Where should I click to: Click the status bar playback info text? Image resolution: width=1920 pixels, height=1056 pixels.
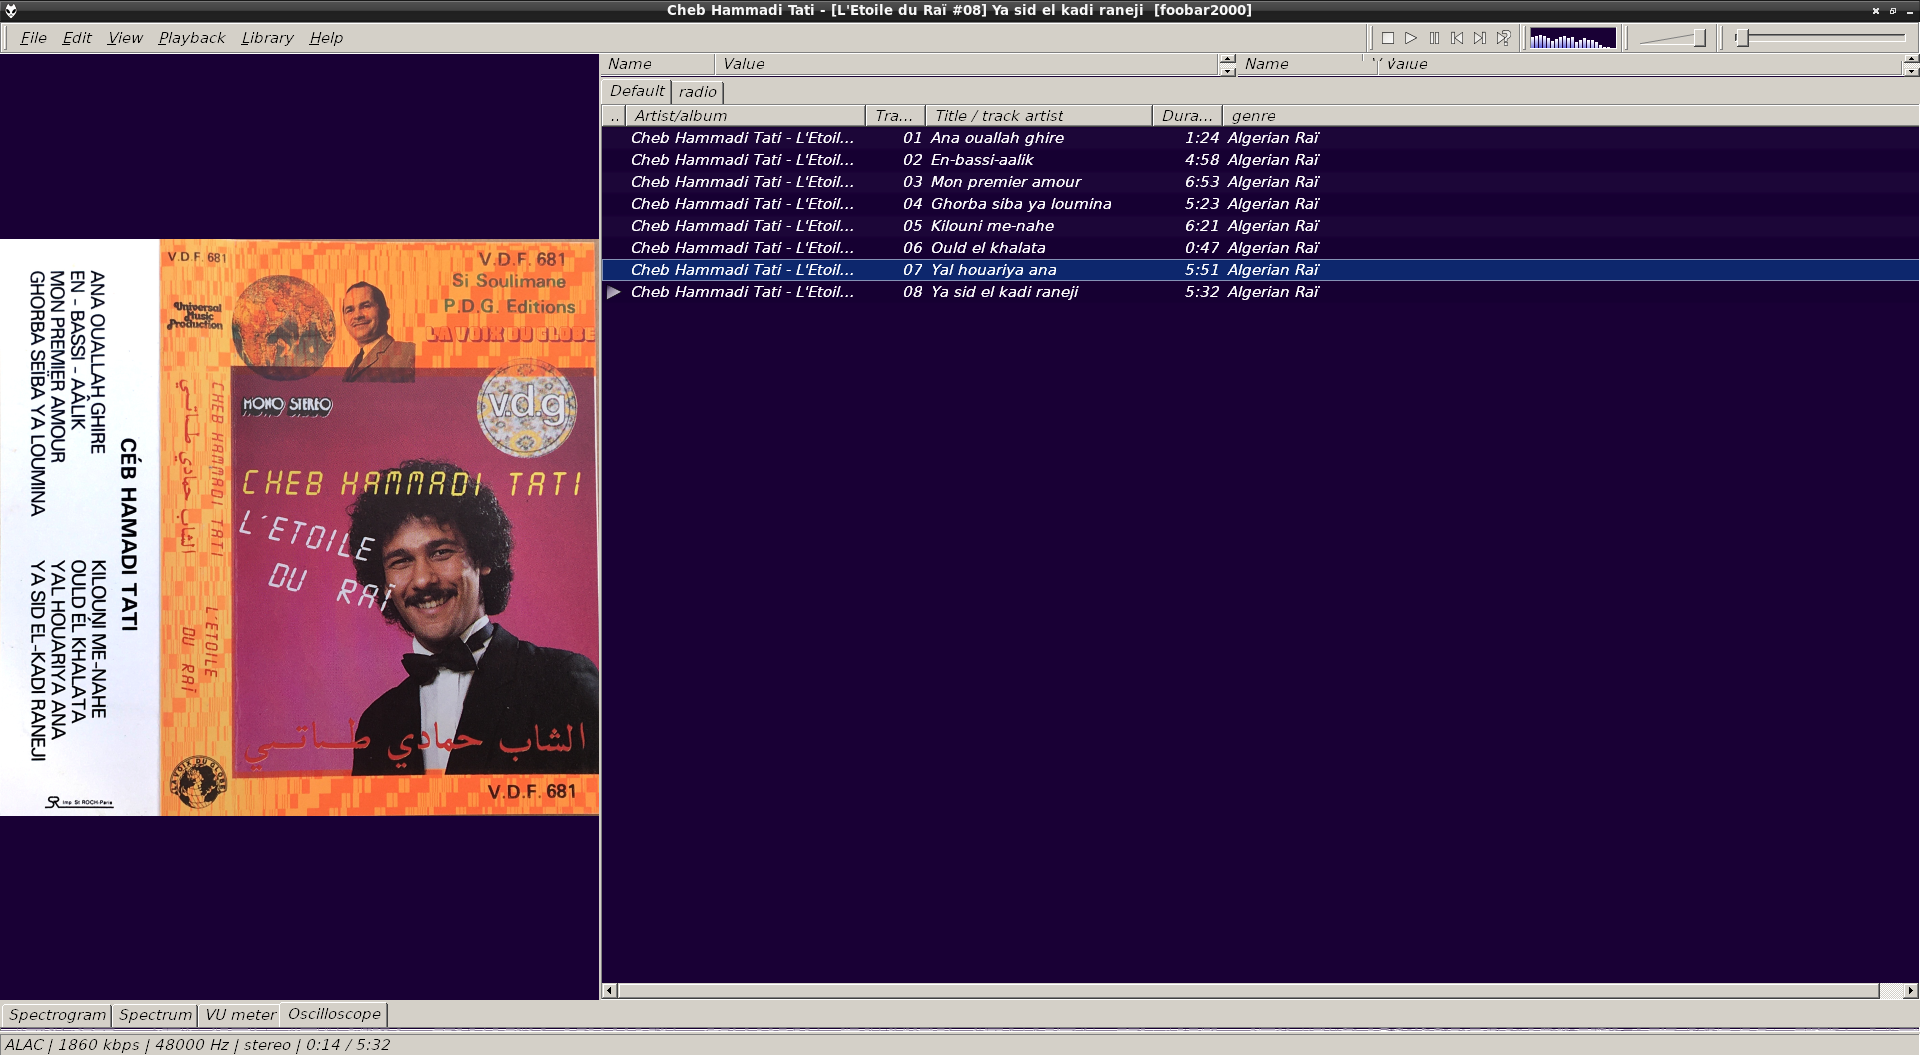[x=197, y=1045]
